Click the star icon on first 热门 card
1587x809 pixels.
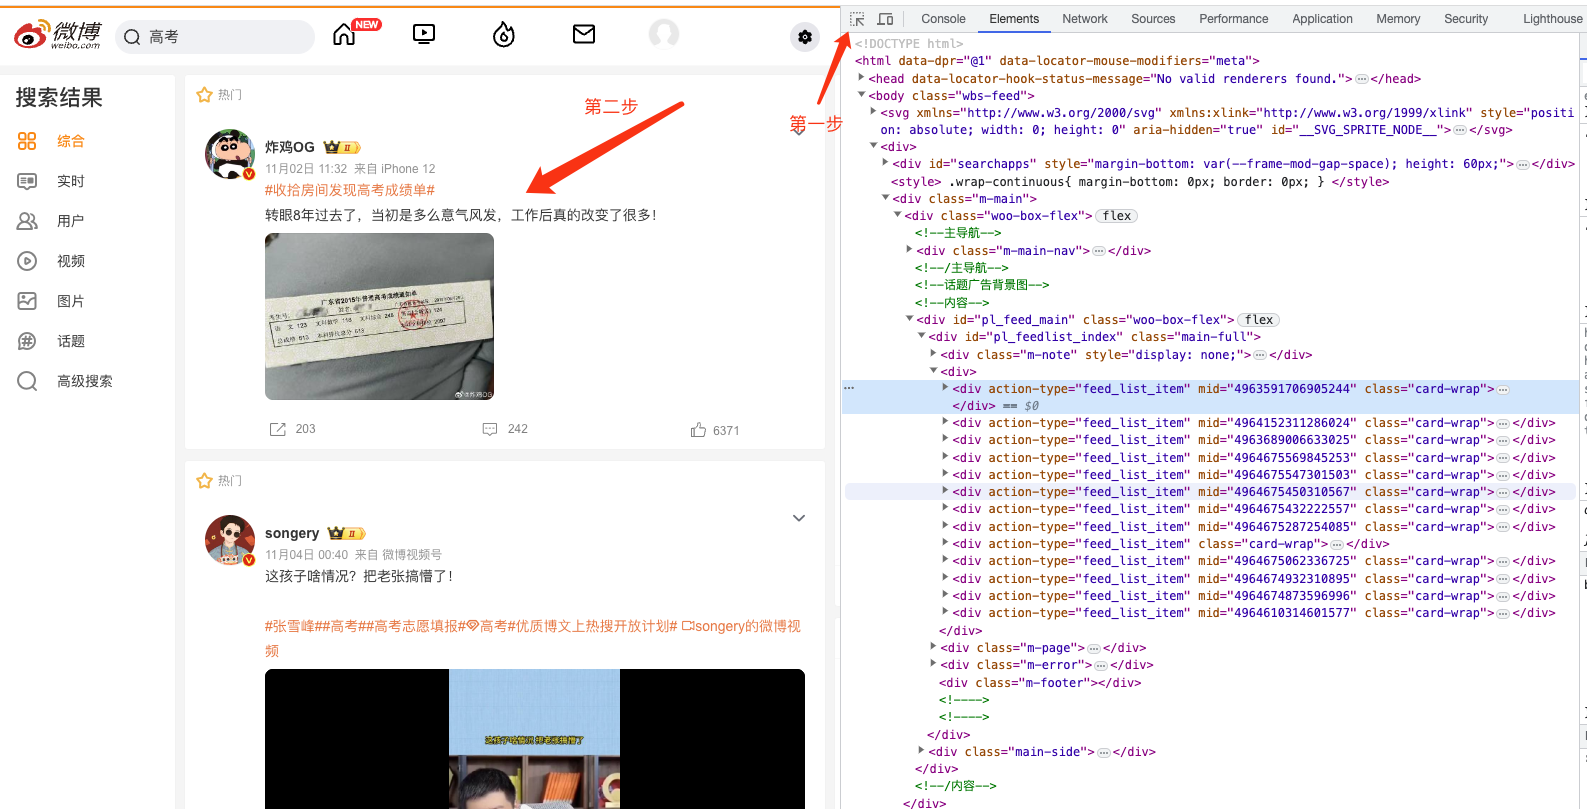point(205,95)
